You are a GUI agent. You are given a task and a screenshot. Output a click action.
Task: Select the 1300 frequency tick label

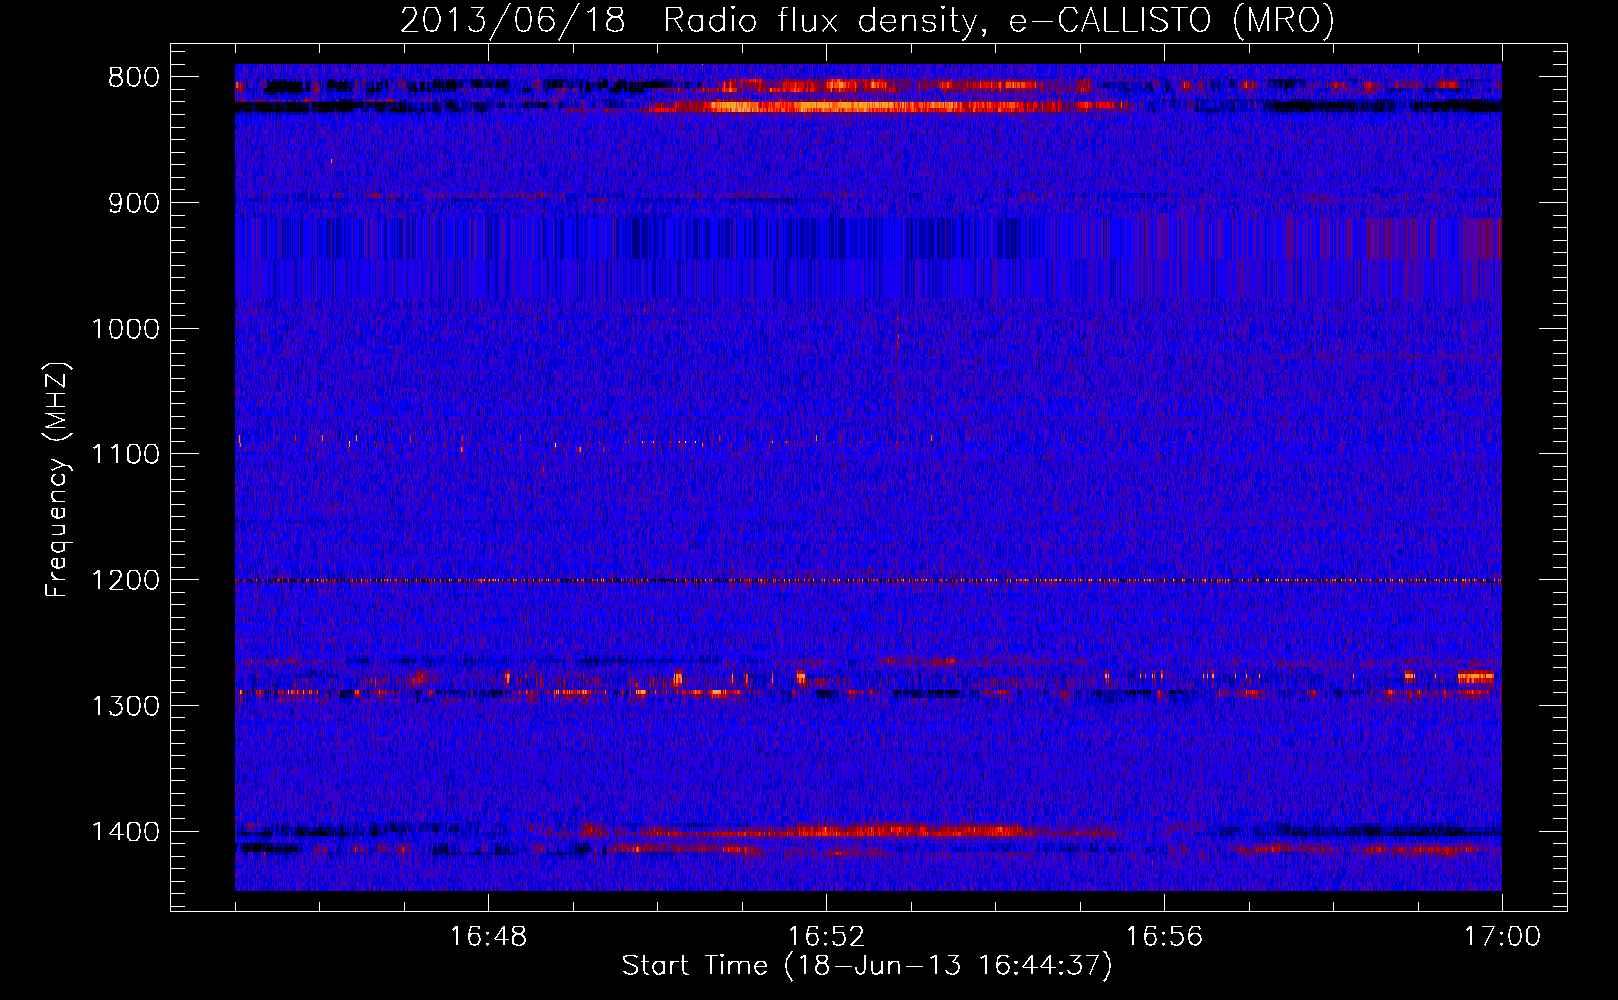pos(126,706)
